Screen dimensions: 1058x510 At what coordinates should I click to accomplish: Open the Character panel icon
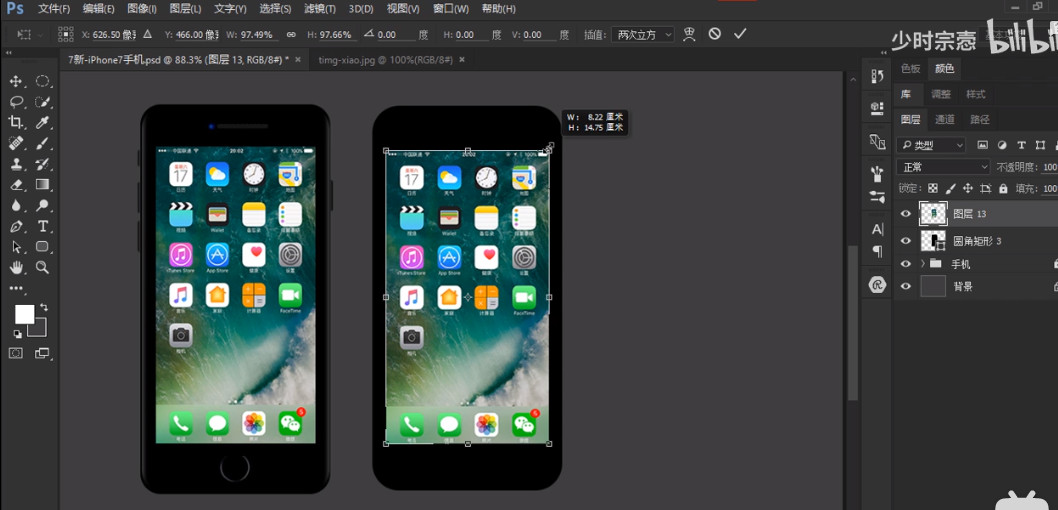pyautogui.click(x=877, y=229)
